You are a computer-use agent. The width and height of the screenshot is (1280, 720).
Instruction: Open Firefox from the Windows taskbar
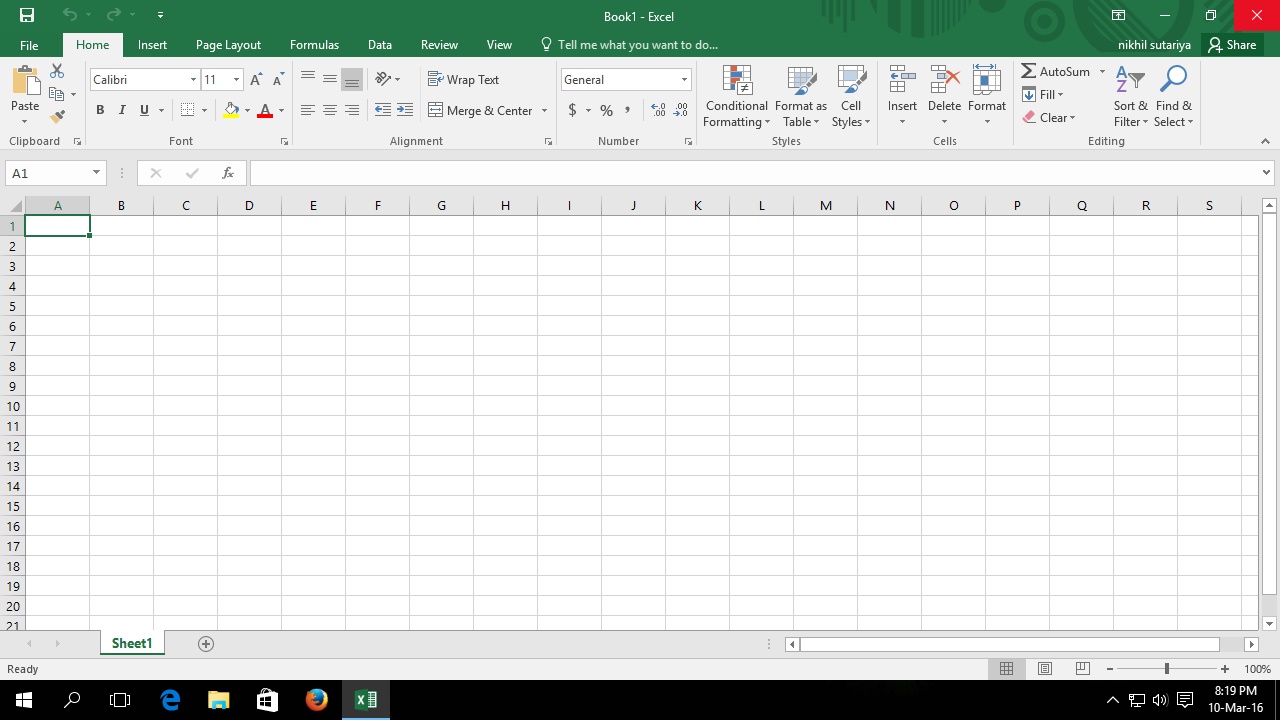(317, 700)
